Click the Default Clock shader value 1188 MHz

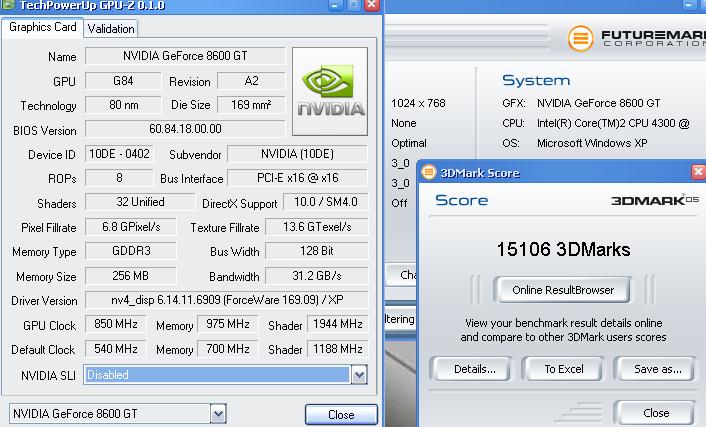(338, 349)
